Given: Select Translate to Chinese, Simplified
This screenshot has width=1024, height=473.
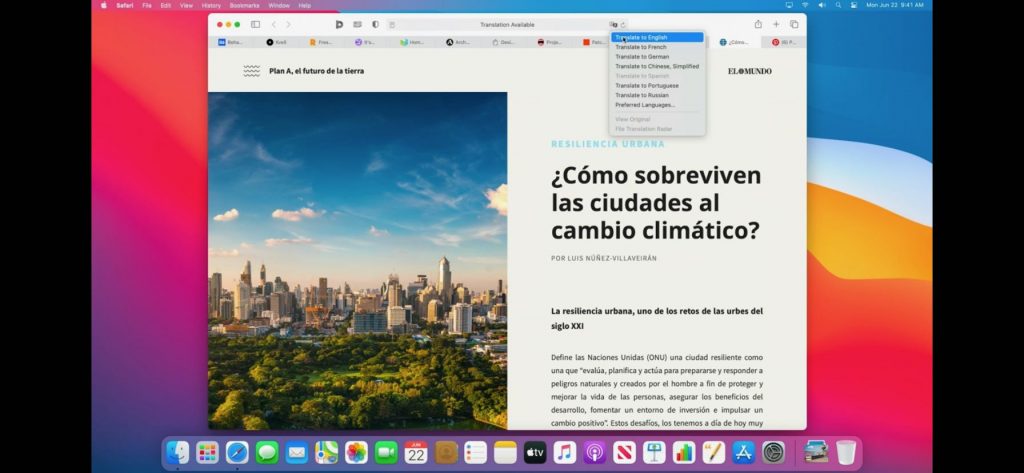Looking at the screenshot, I should (x=657, y=66).
